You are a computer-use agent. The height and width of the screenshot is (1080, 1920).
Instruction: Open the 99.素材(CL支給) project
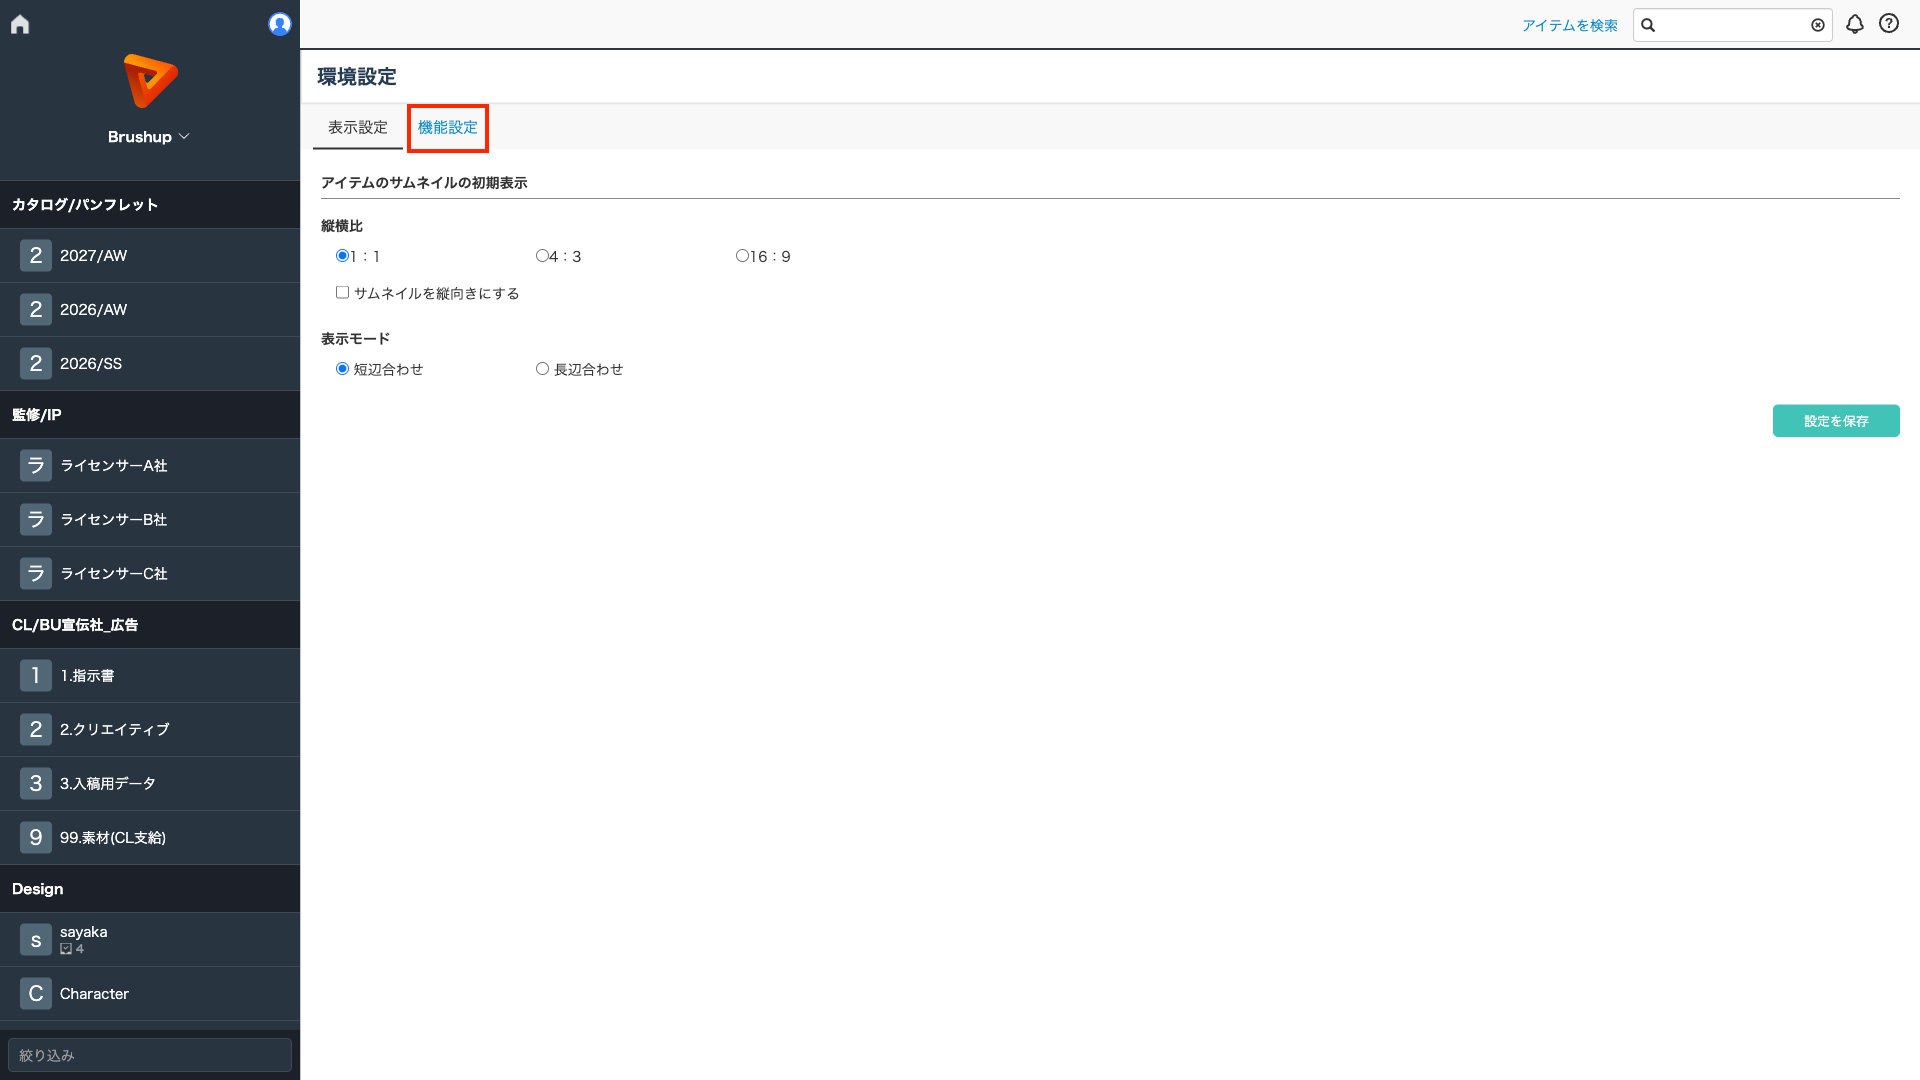(x=150, y=838)
